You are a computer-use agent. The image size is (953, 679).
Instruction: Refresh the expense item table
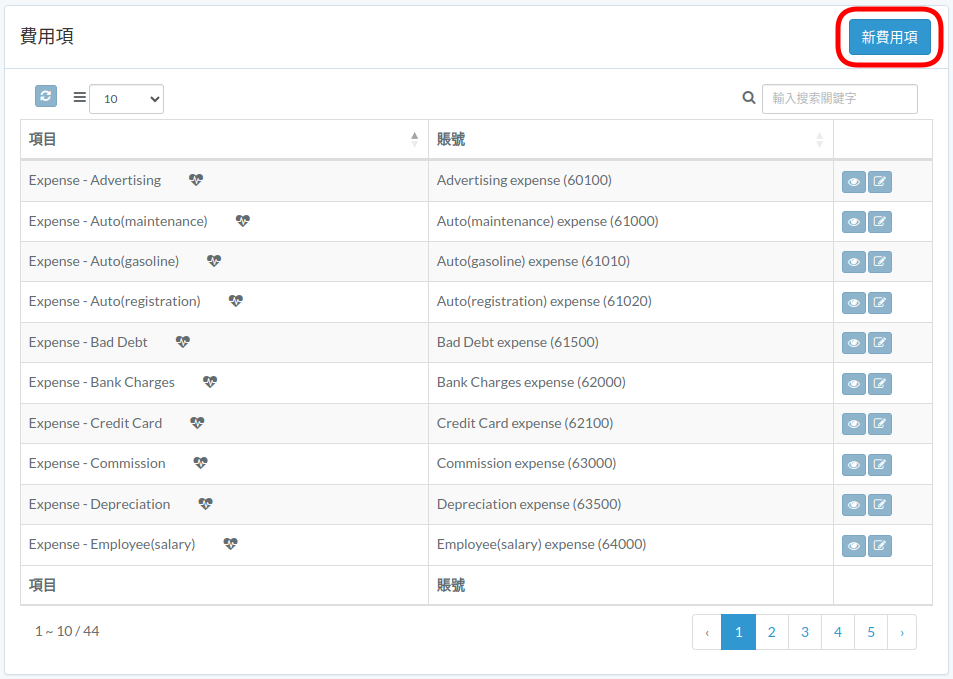[46, 96]
